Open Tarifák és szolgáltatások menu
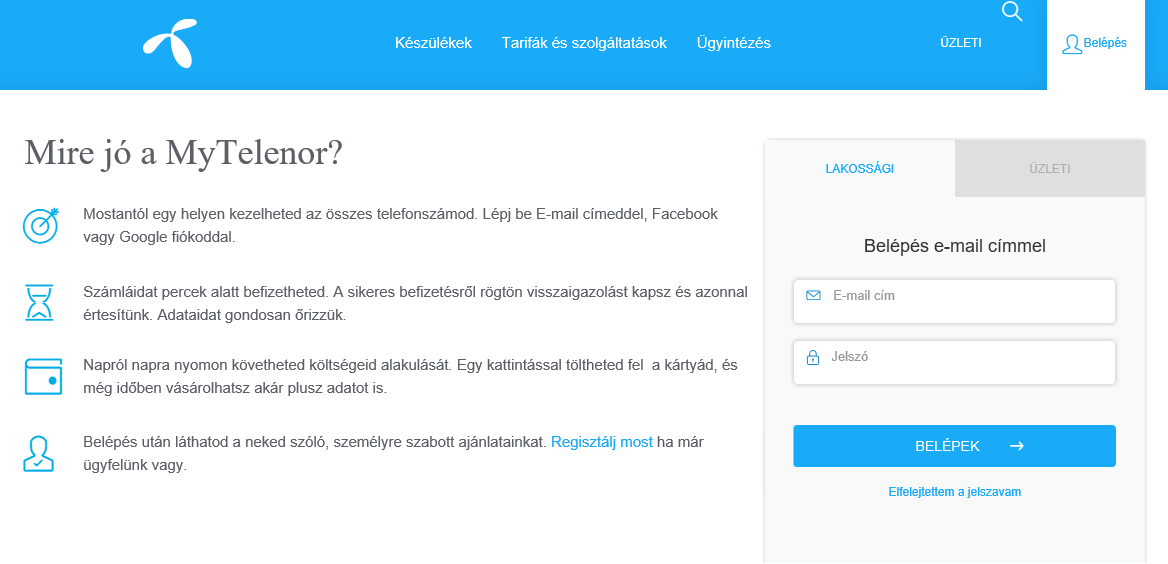The image size is (1168, 564). pos(584,43)
